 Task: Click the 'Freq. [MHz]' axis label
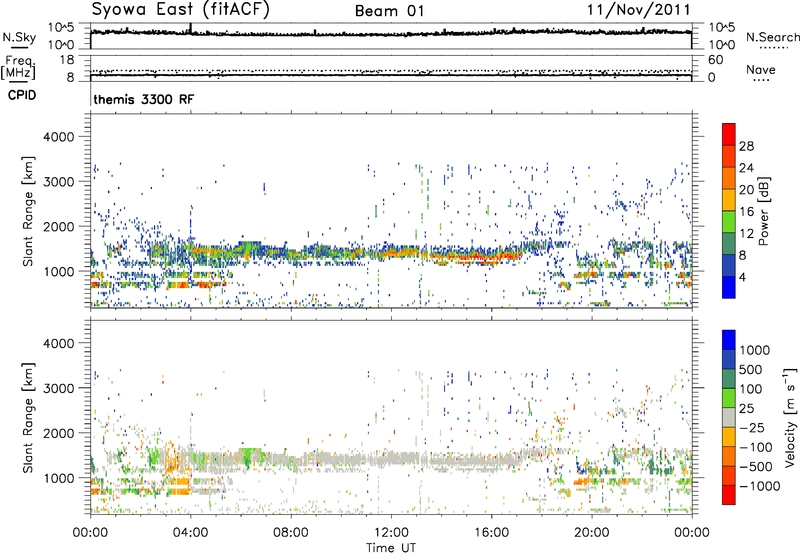pyautogui.click(x=19, y=67)
